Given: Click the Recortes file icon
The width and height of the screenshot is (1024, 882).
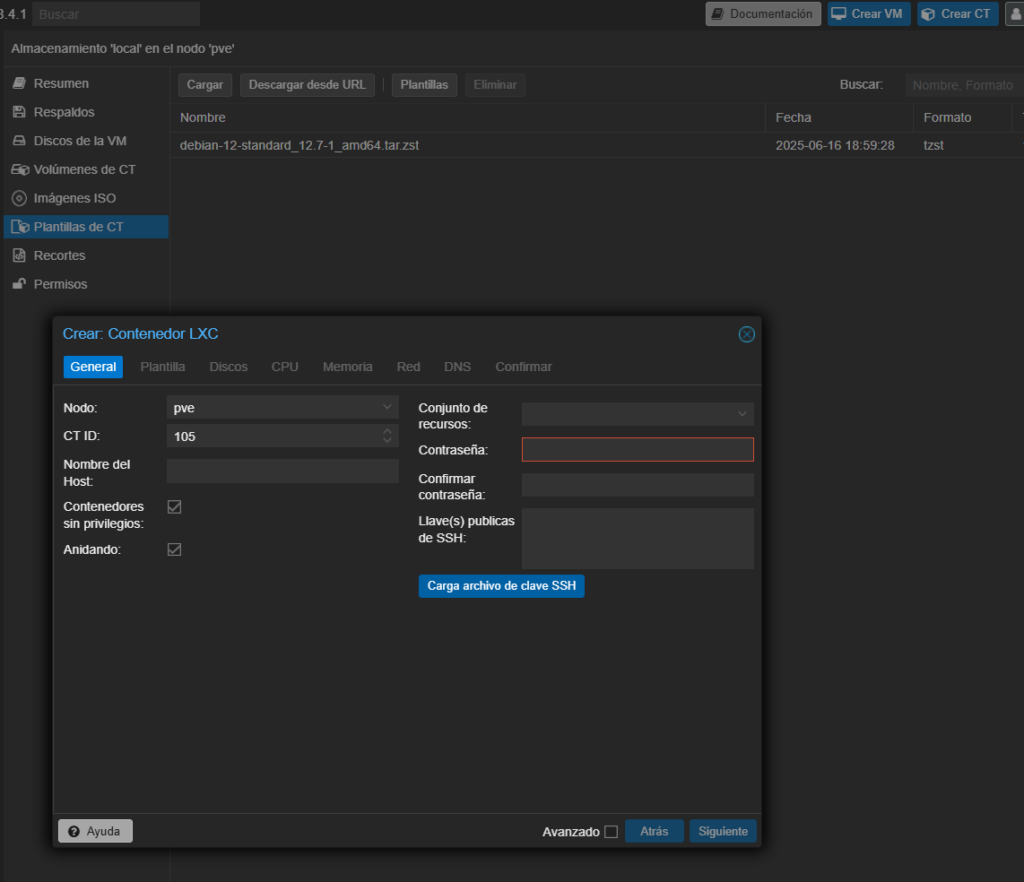Looking at the screenshot, I should pos(19,256).
